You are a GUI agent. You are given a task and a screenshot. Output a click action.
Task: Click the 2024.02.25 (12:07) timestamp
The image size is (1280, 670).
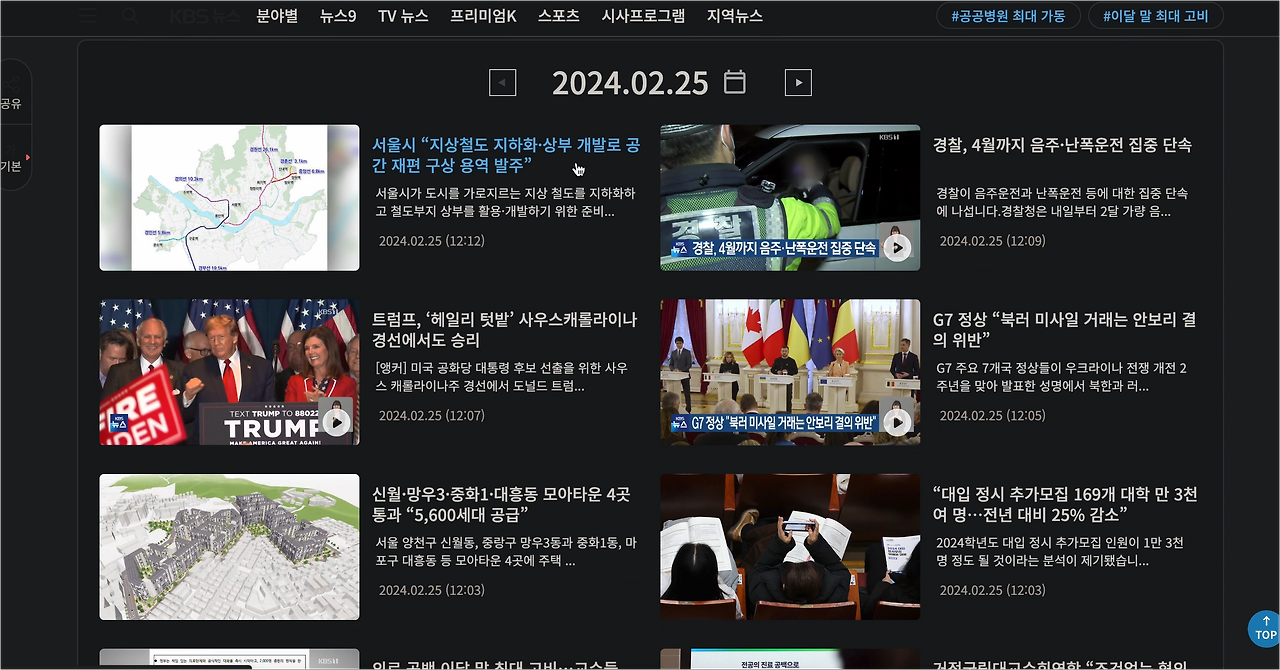tap(432, 416)
